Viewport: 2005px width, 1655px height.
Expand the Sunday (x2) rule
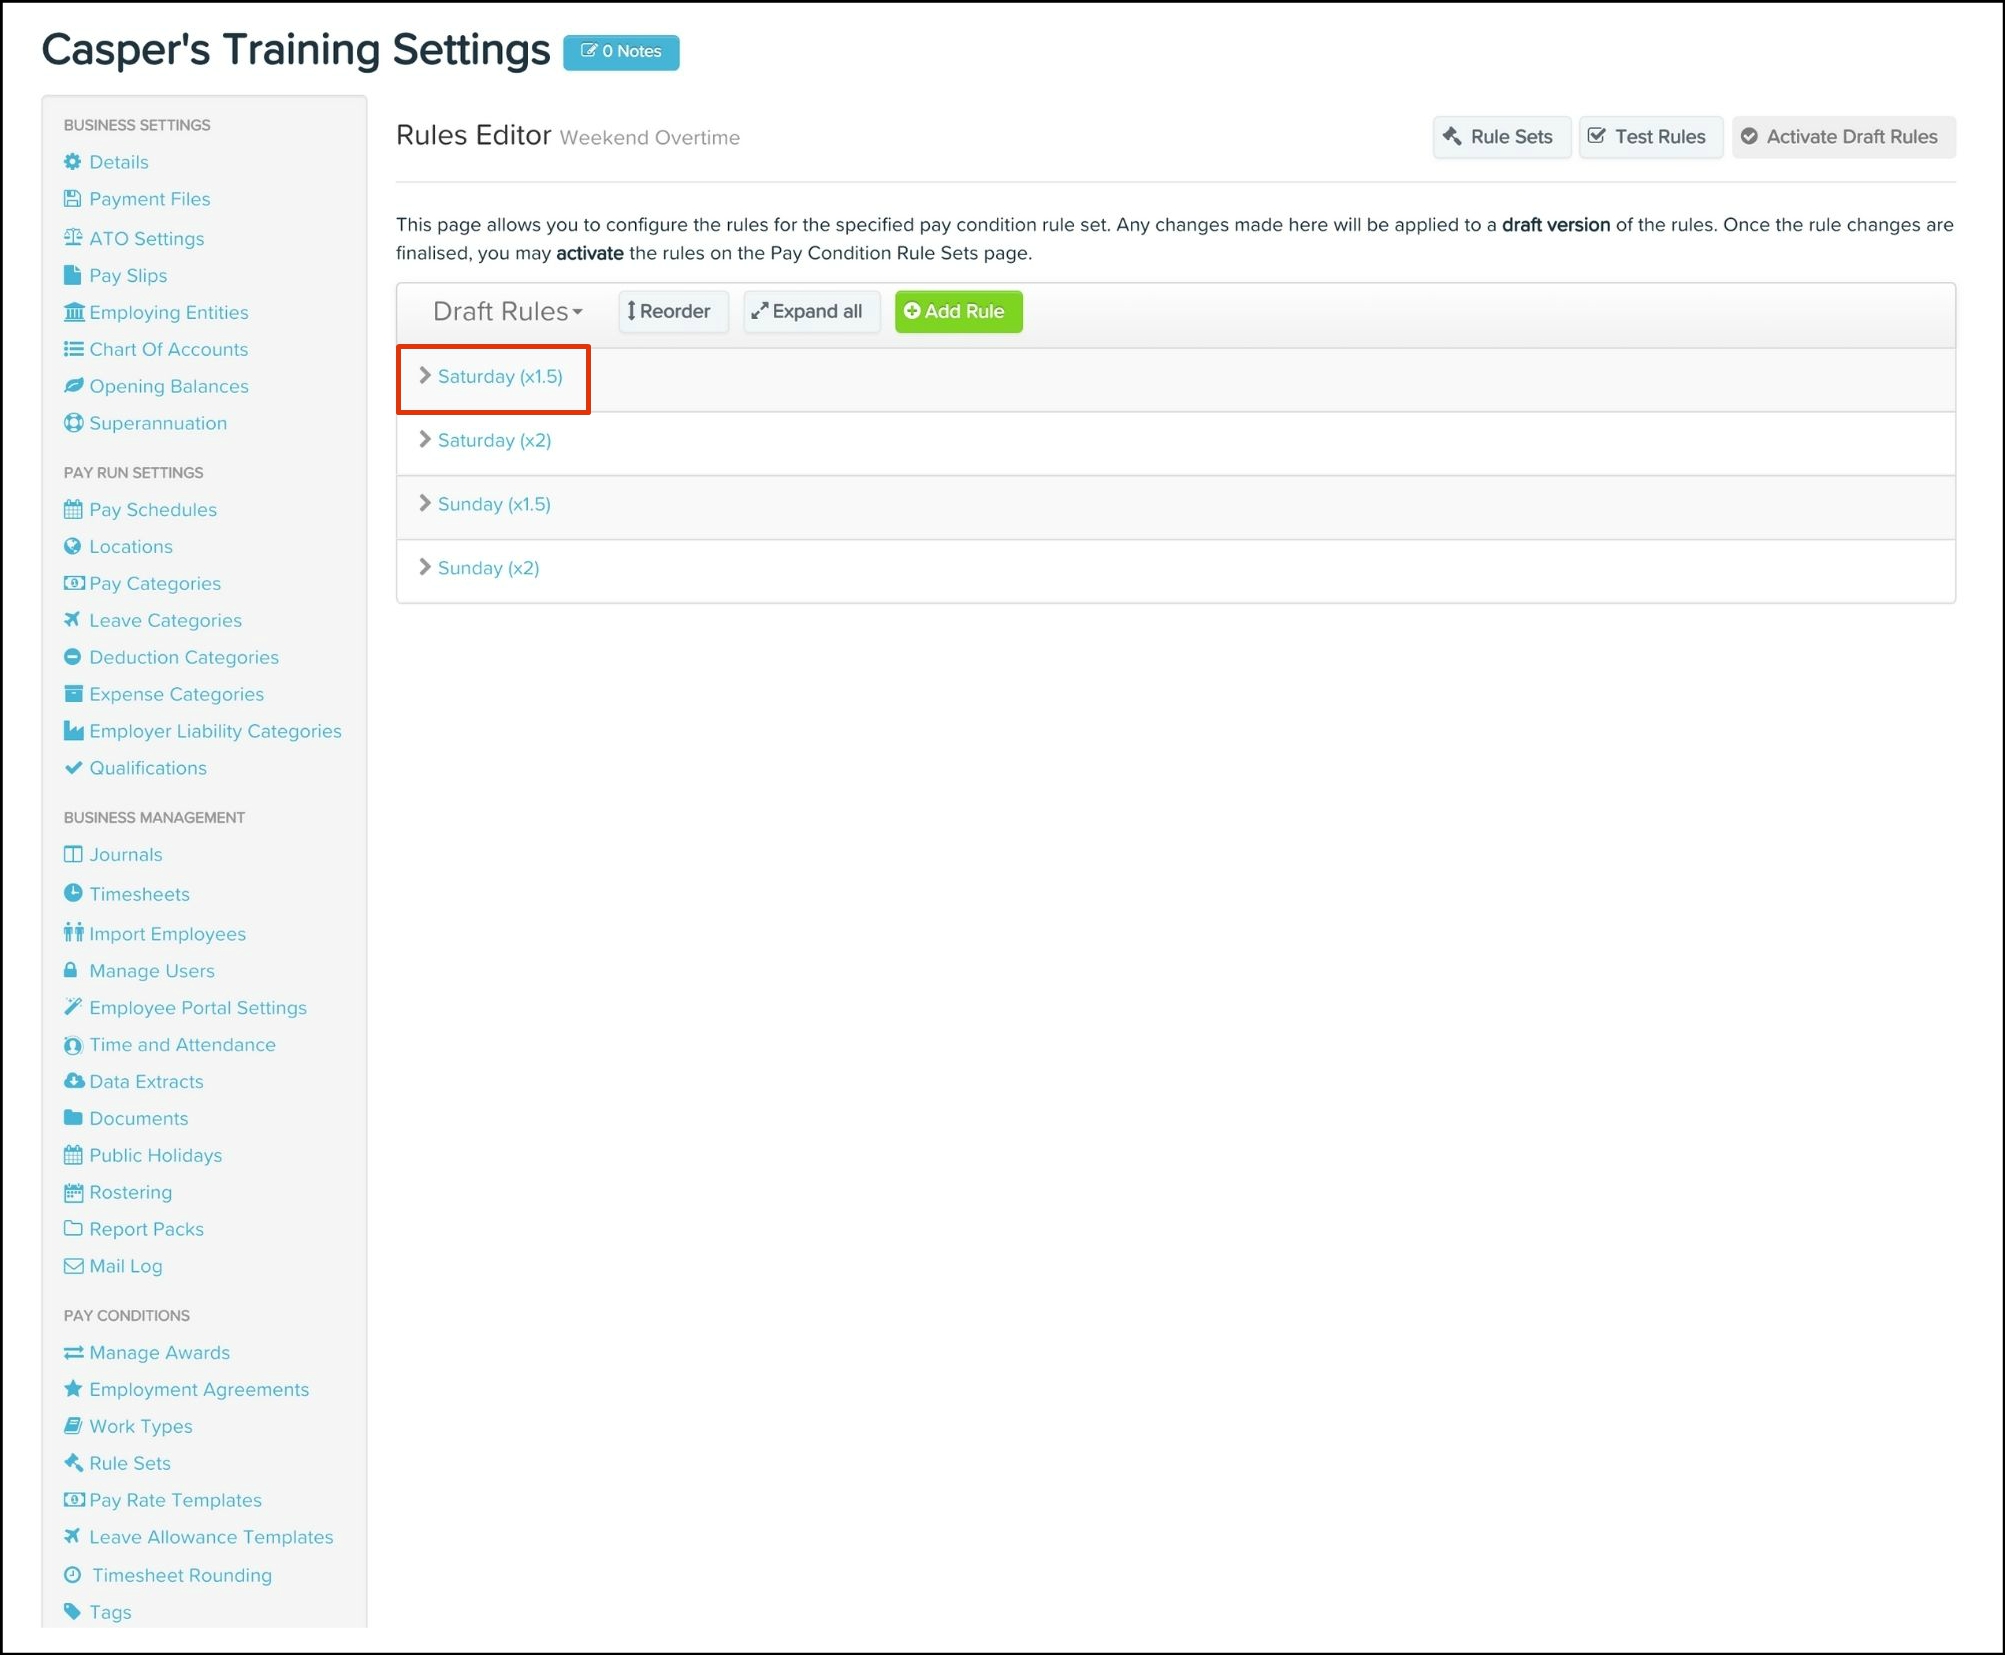[488, 568]
